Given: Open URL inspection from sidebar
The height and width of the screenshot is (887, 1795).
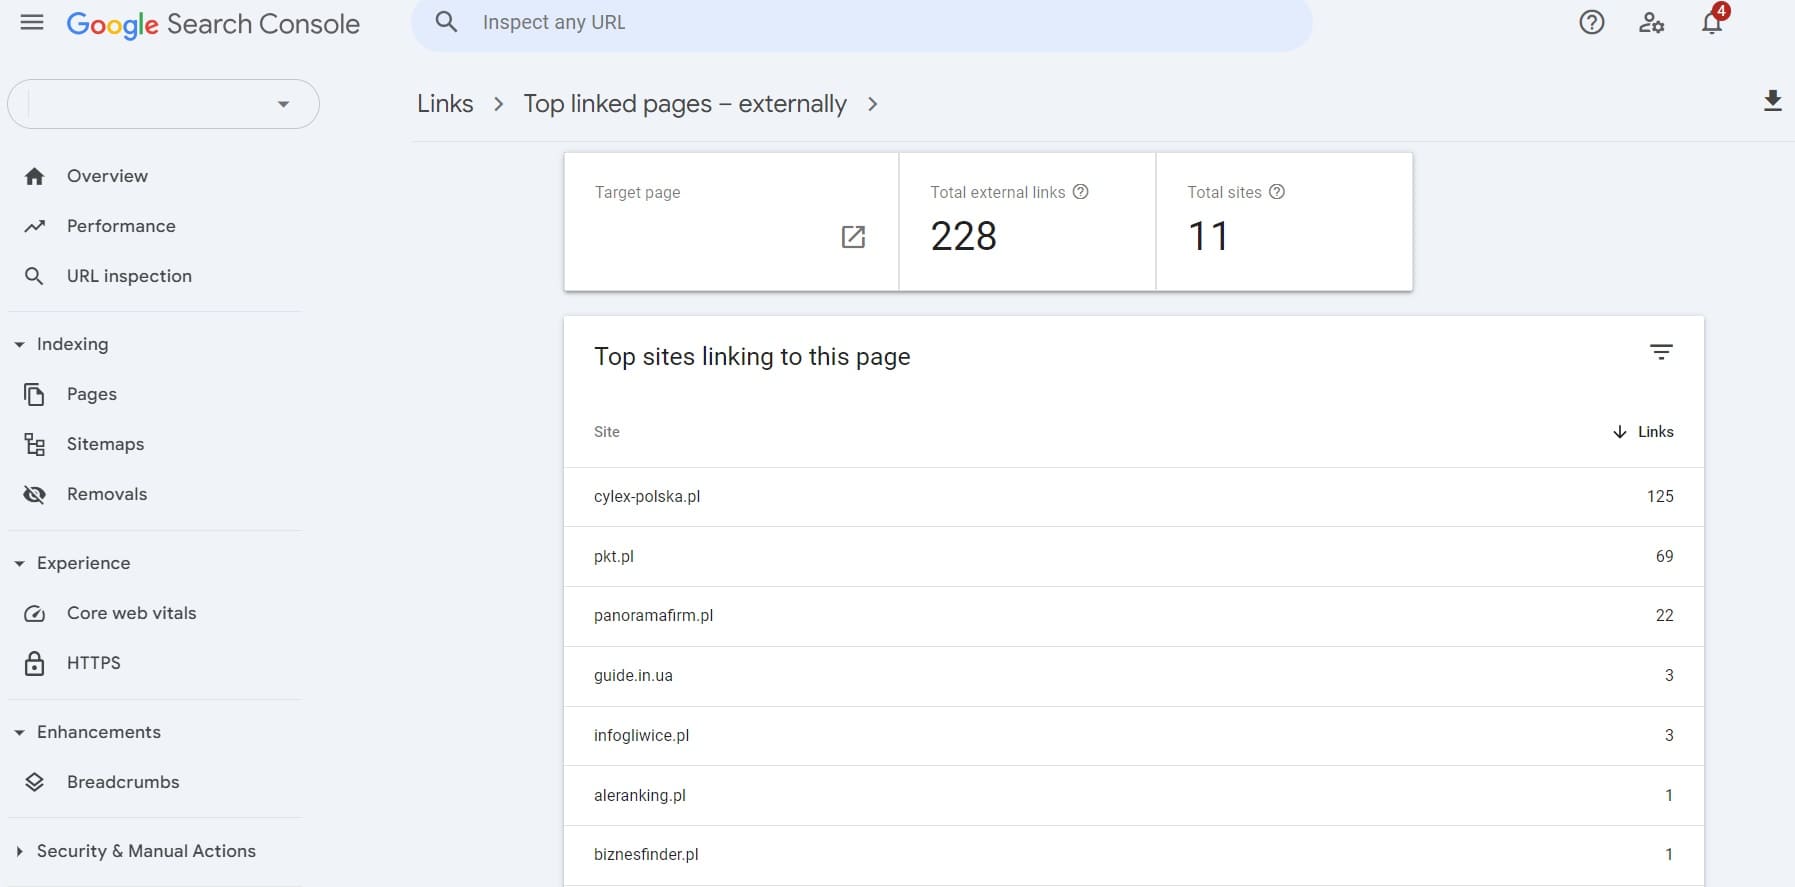Looking at the screenshot, I should (129, 276).
